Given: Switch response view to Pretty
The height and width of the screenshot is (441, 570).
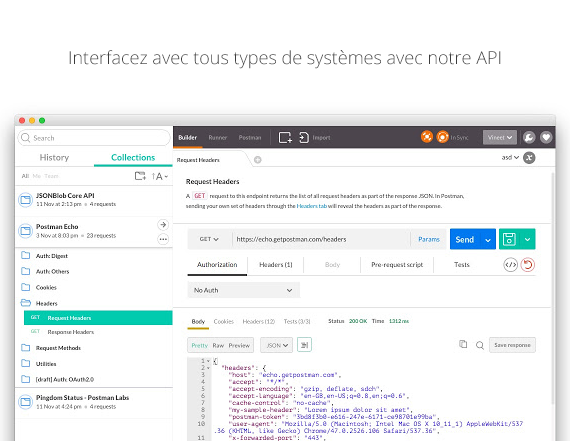Looking at the screenshot, I should pos(200,345).
